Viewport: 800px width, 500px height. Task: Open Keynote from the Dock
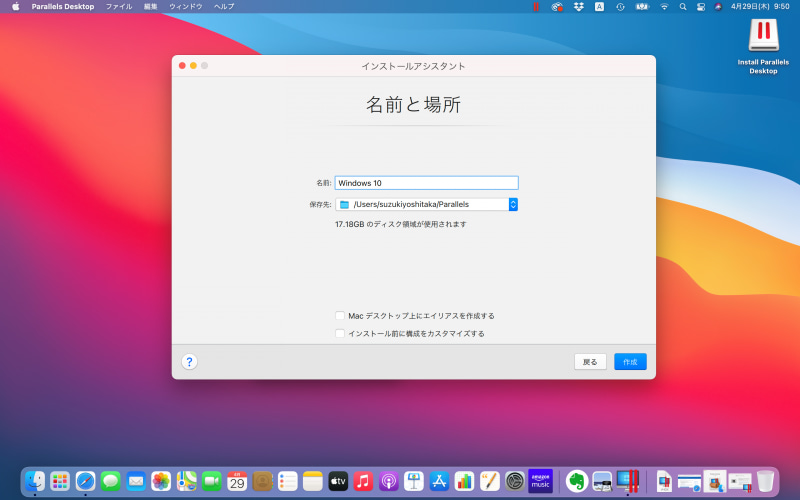[x=414, y=481]
